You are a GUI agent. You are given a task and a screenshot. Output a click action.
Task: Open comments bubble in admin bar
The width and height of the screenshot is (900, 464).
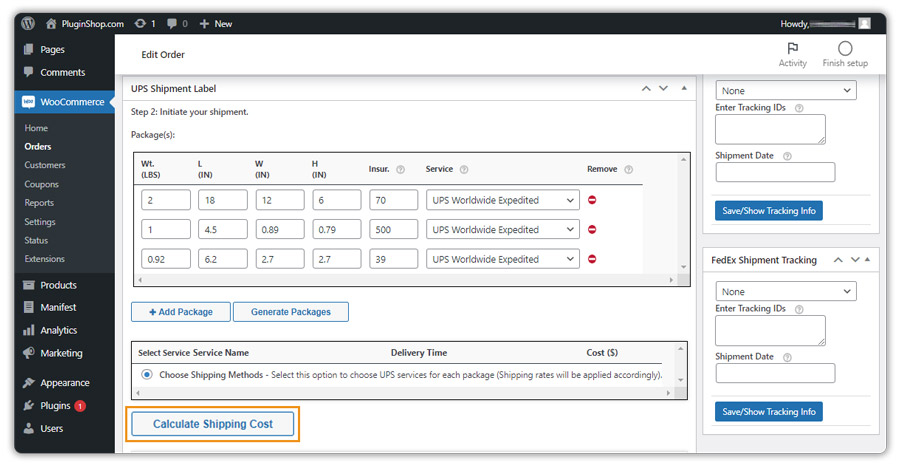coord(172,24)
